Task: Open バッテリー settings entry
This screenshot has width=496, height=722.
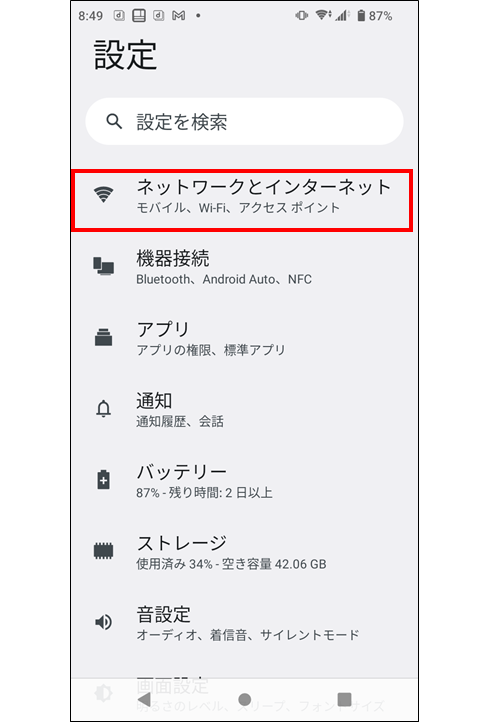Action: coord(245,481)
